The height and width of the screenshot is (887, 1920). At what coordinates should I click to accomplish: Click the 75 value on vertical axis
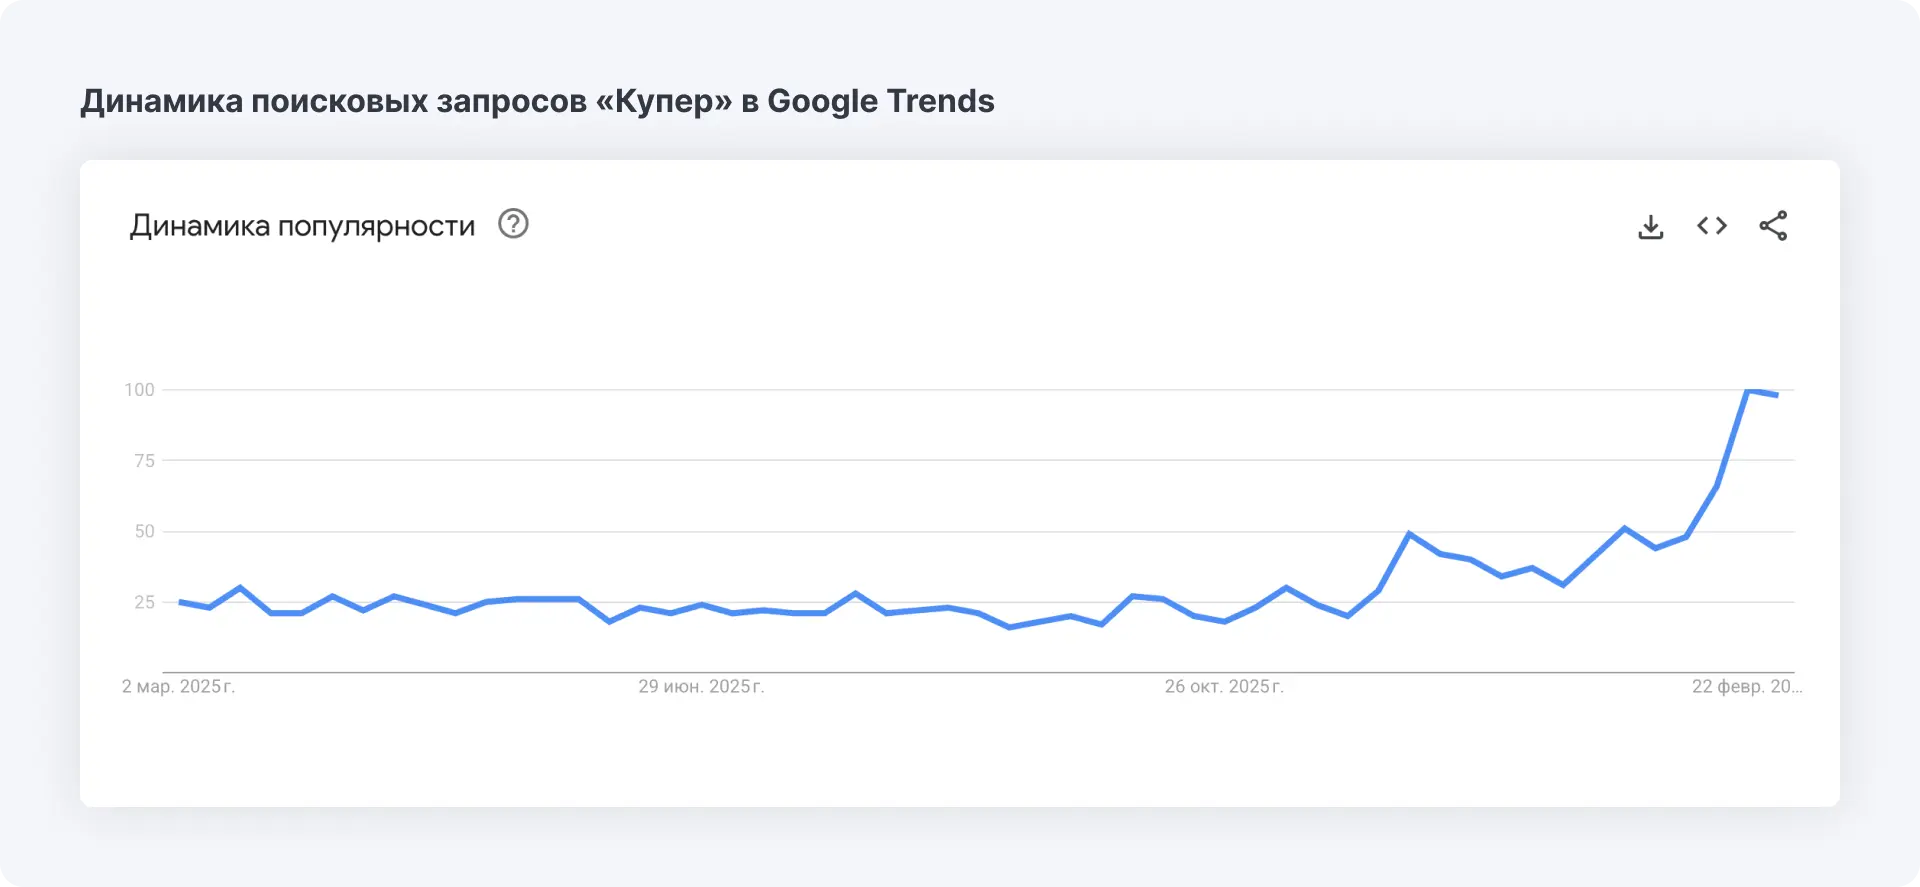[144, 461]
